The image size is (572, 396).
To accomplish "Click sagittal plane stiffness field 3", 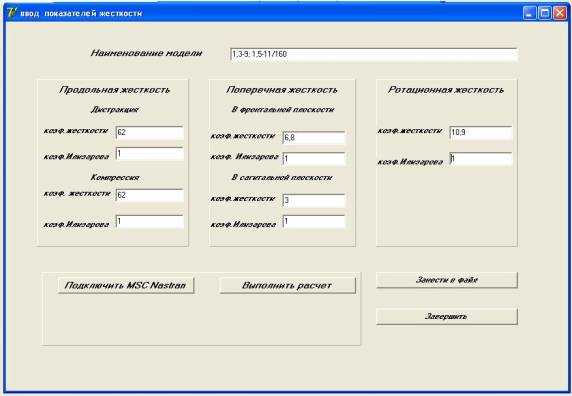I will 314,201.
